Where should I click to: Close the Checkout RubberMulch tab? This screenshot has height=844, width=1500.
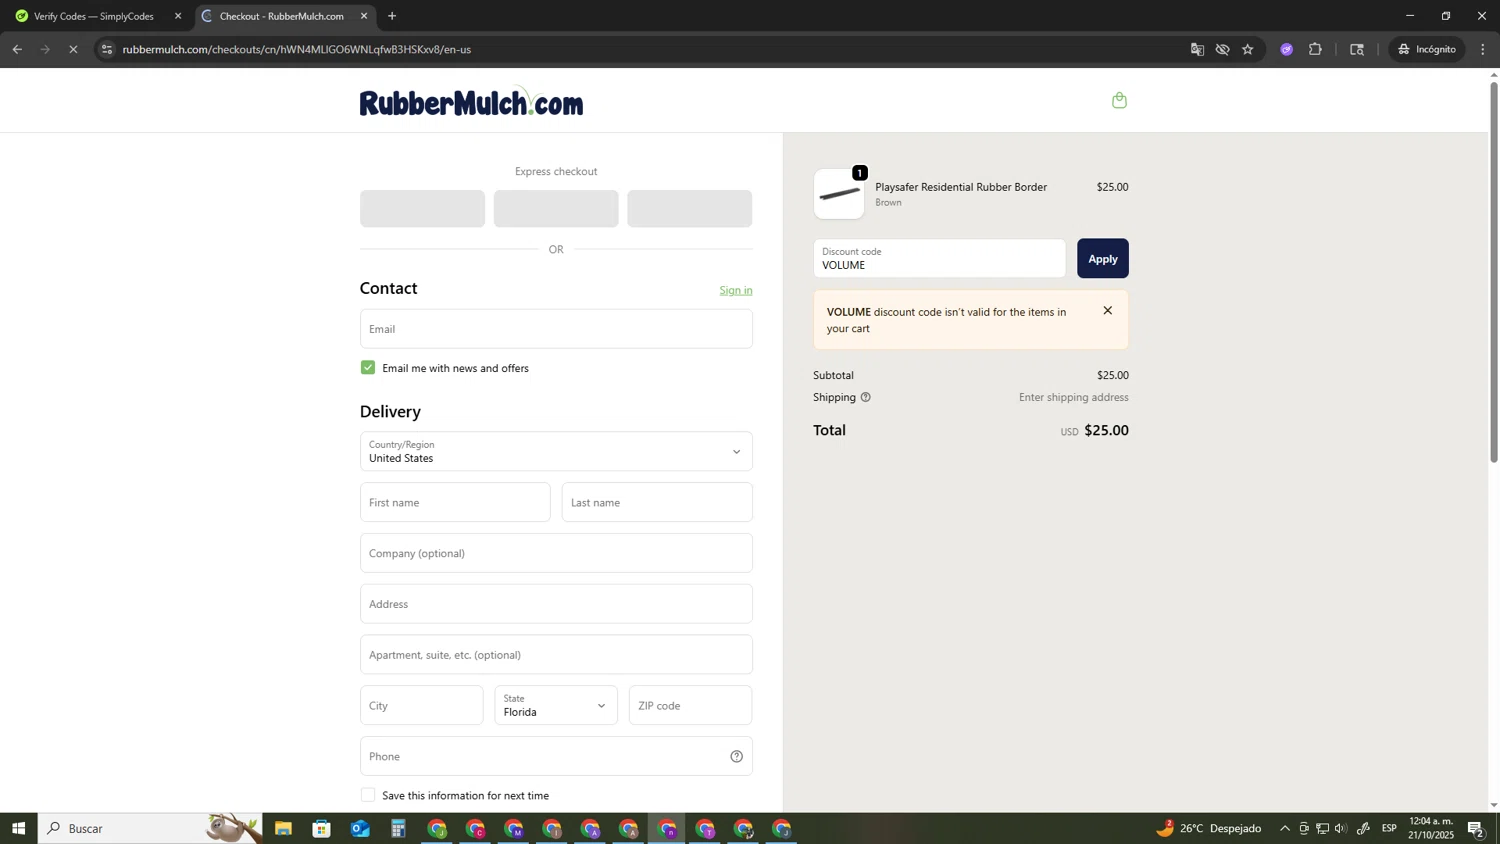(x=364, y=16)
